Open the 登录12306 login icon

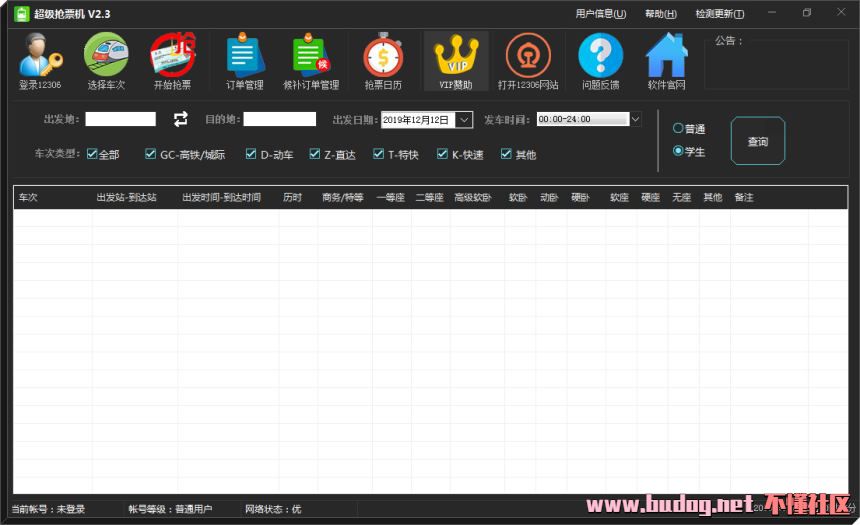coord(40,61)
